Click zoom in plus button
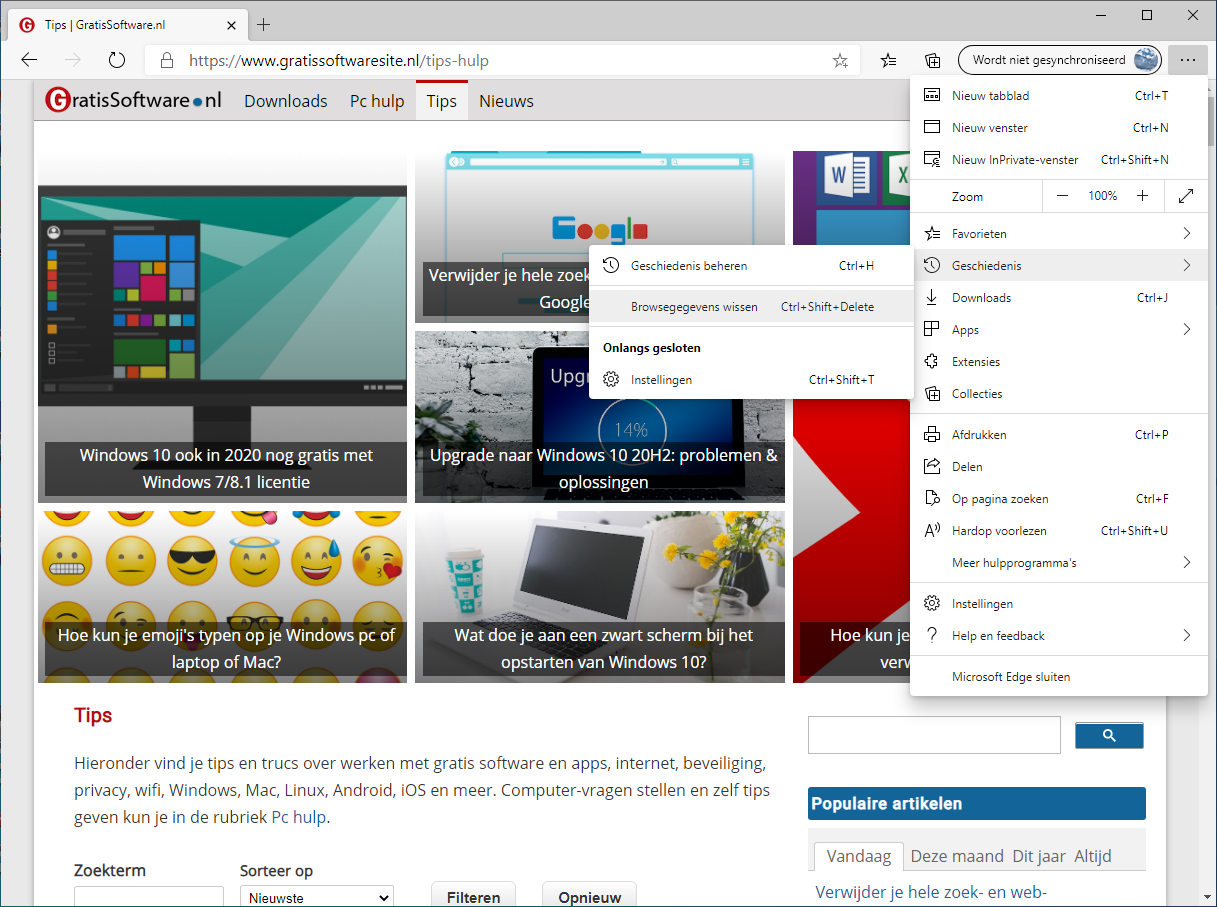 click(1143, 196)
